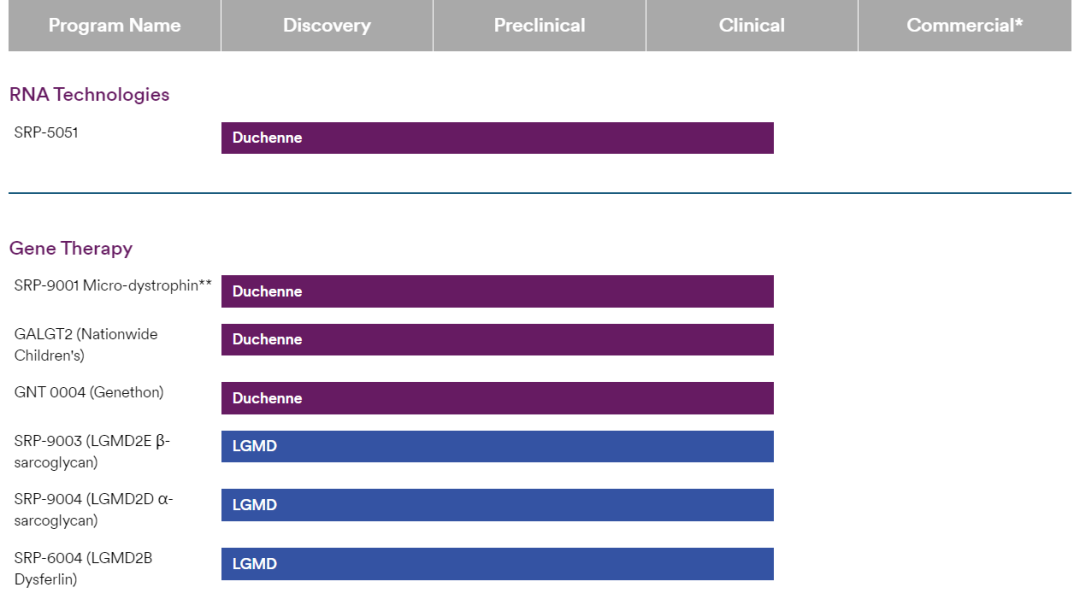The width and height of the screenshot is (1080, 605).
Task: Select the Clinical stage header
Action: point(752,25)
